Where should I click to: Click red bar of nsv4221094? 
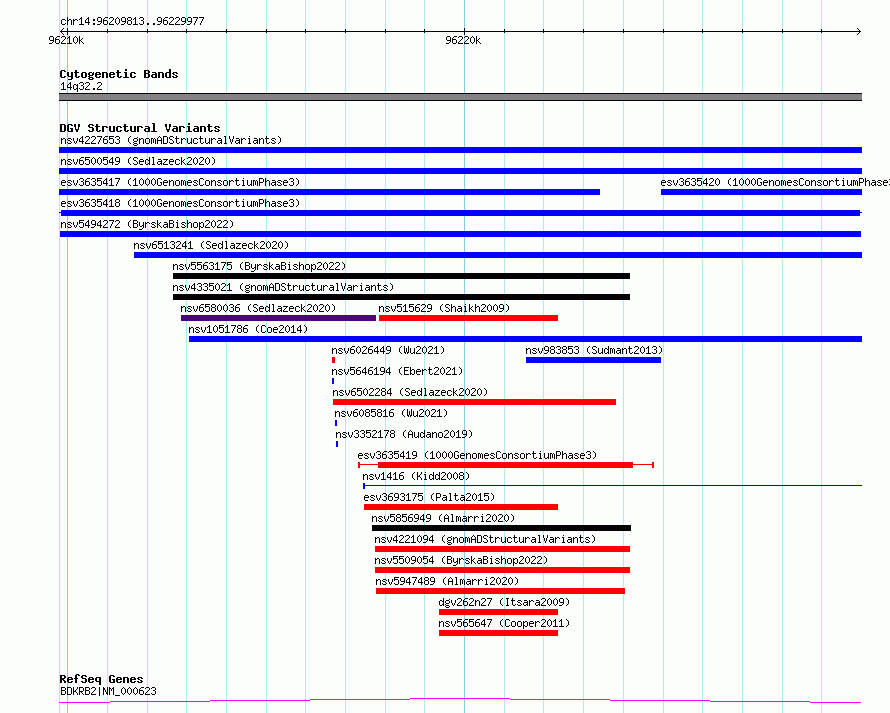(502, 549)
